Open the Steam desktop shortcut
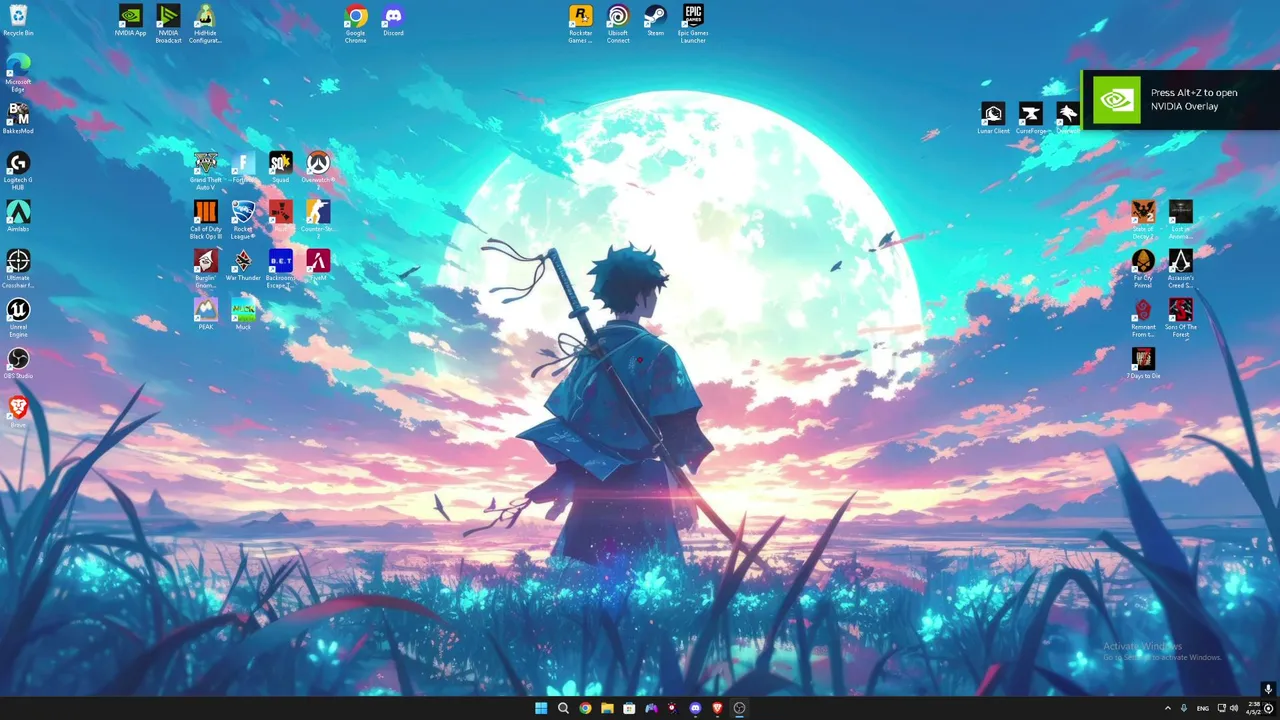Screen dimensions: 1280x720 point(655,20)
